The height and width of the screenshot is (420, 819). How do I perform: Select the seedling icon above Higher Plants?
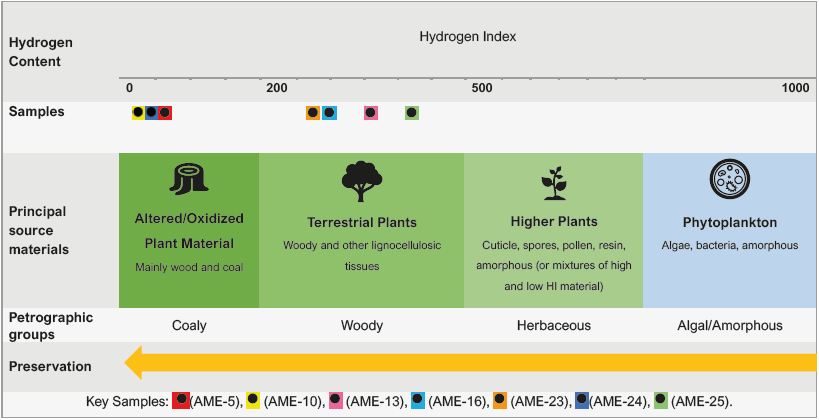tap(553, 184)
